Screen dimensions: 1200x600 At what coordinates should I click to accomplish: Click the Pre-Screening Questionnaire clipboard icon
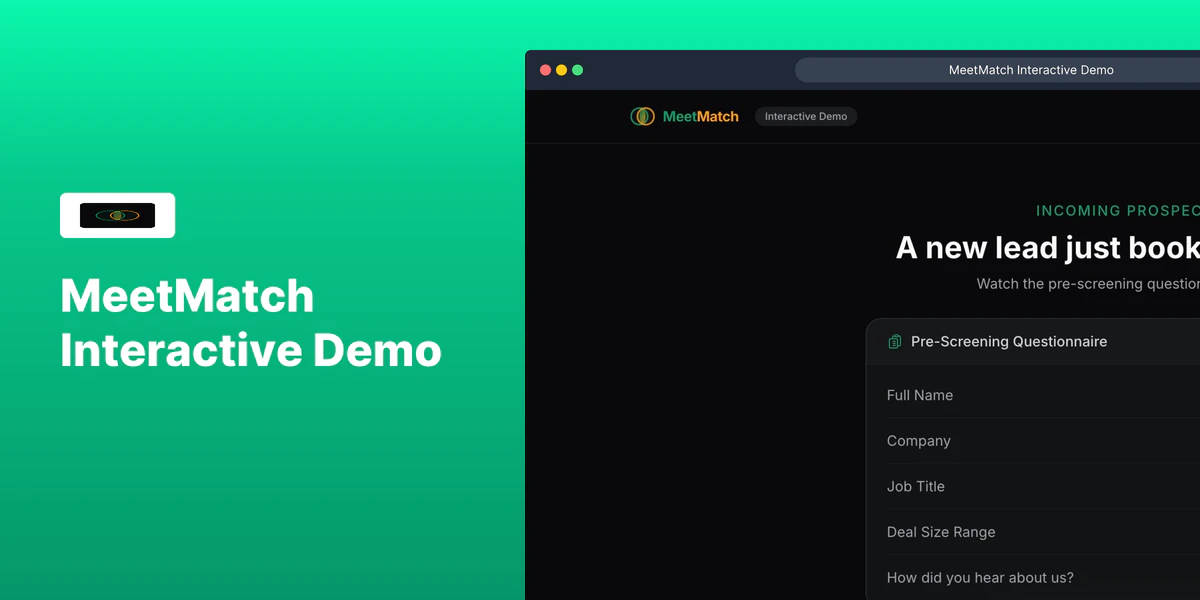(x=895, y=342)
